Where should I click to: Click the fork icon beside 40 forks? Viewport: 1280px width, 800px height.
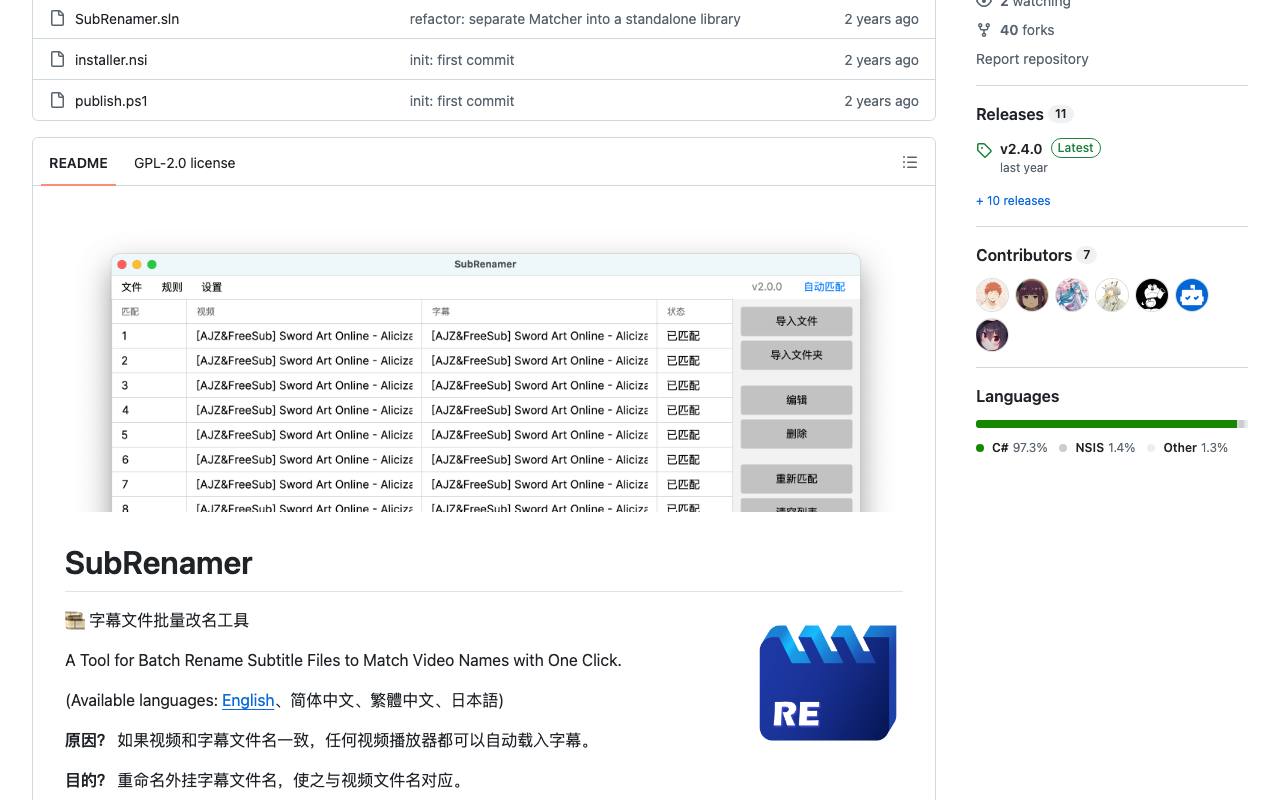(984, 30)
